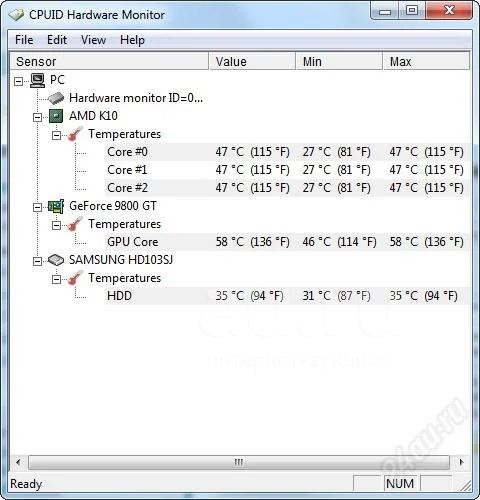Click HDD max 35 °C (94 °F)
Image resolution: width=480 pixels, height=500 pixels.
[x=423, y=296]
